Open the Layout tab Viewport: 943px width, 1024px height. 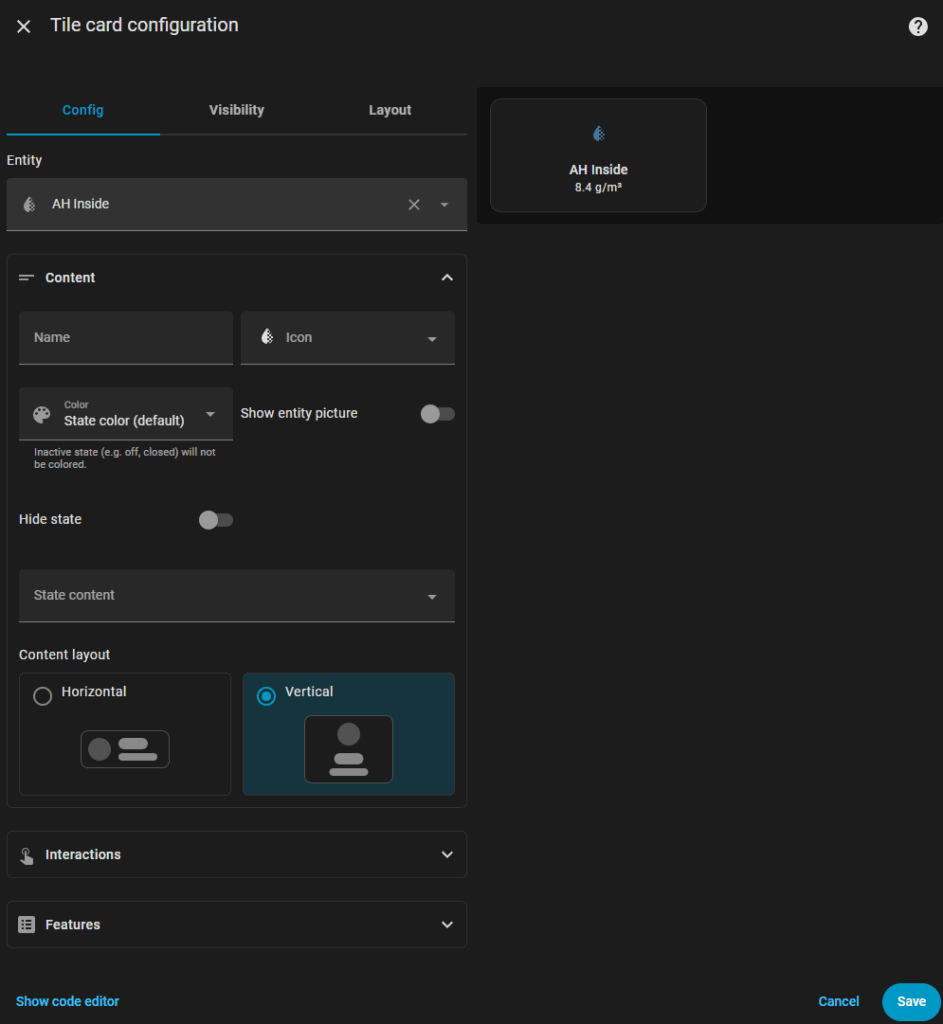click(390, 110)
